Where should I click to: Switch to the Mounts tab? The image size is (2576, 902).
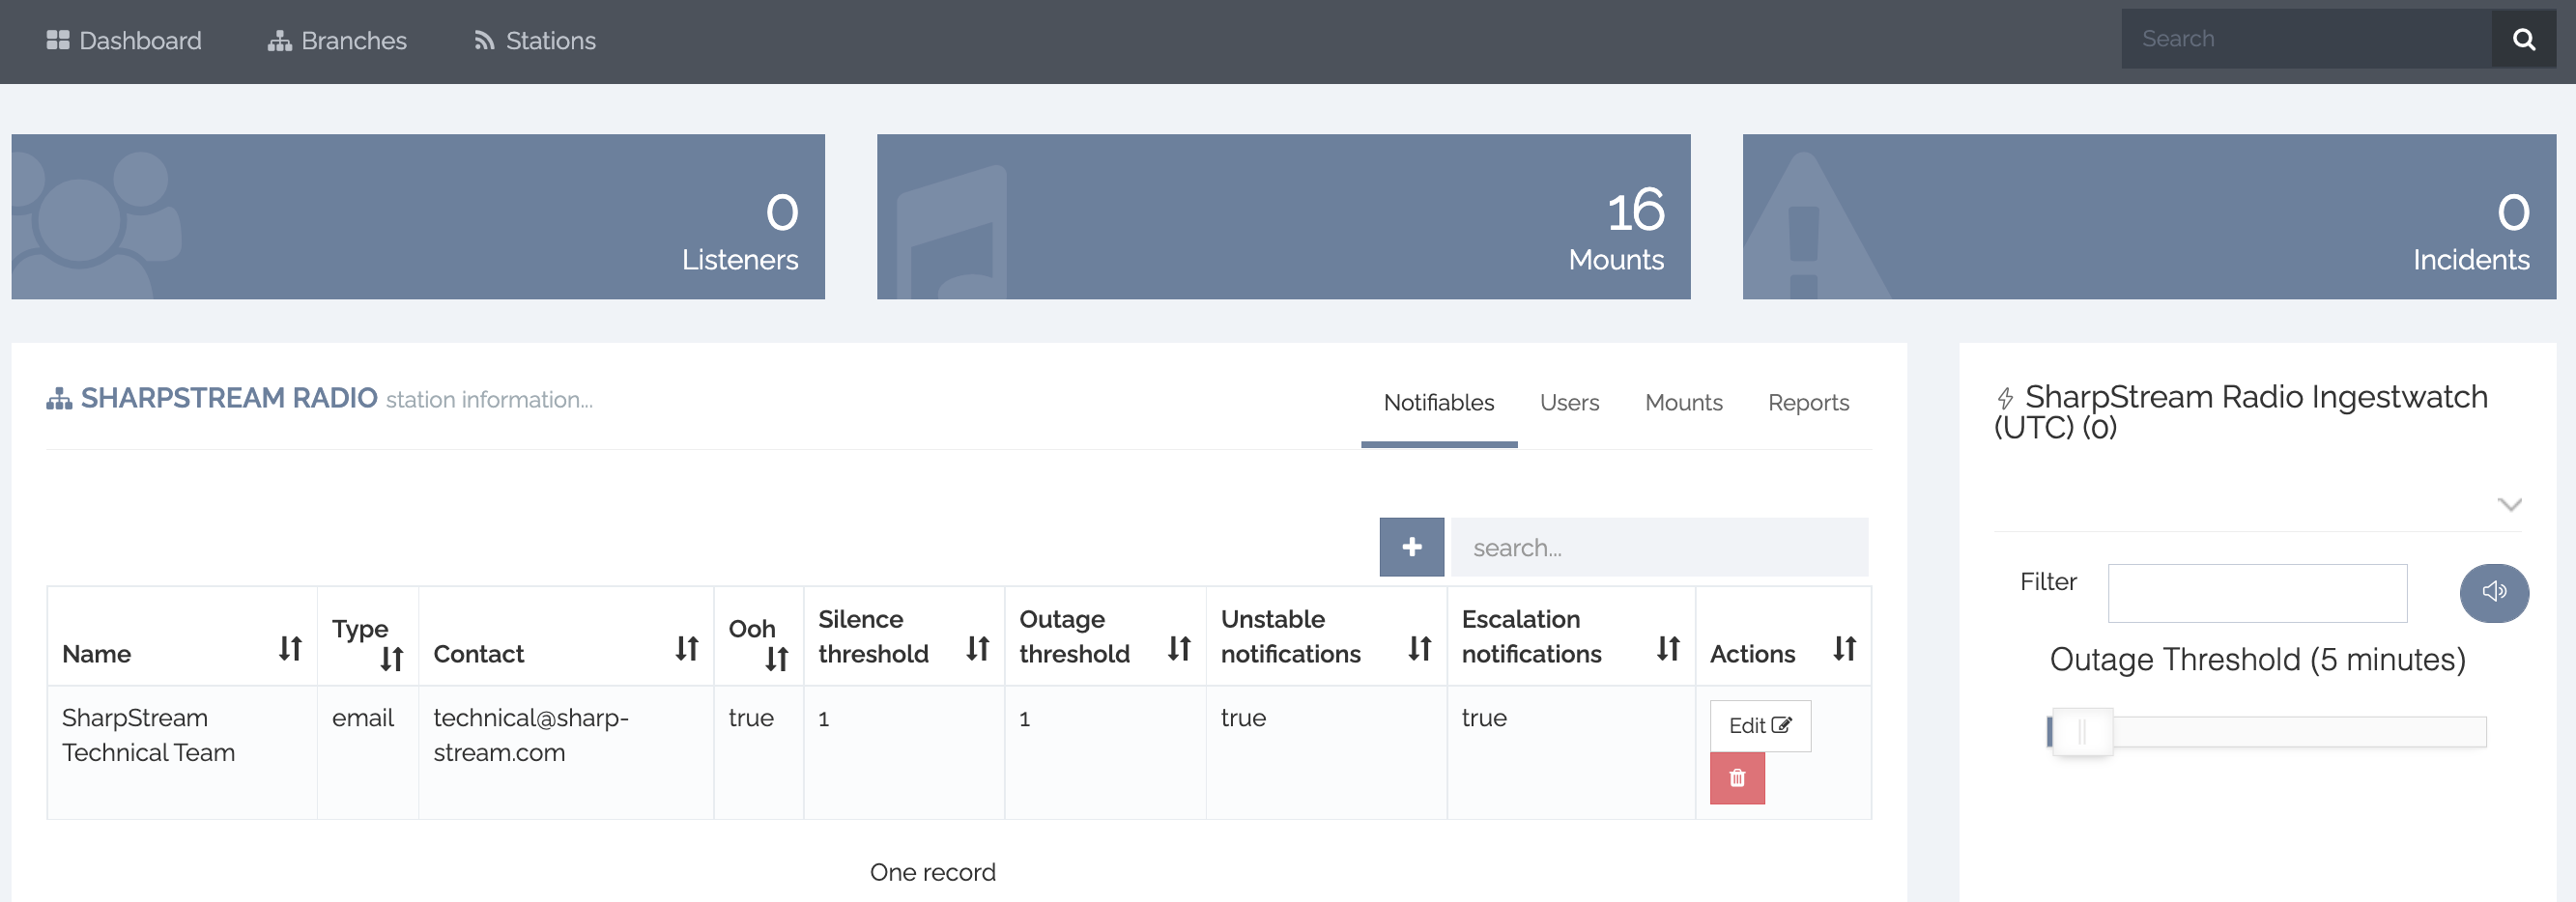point(1684,403)
